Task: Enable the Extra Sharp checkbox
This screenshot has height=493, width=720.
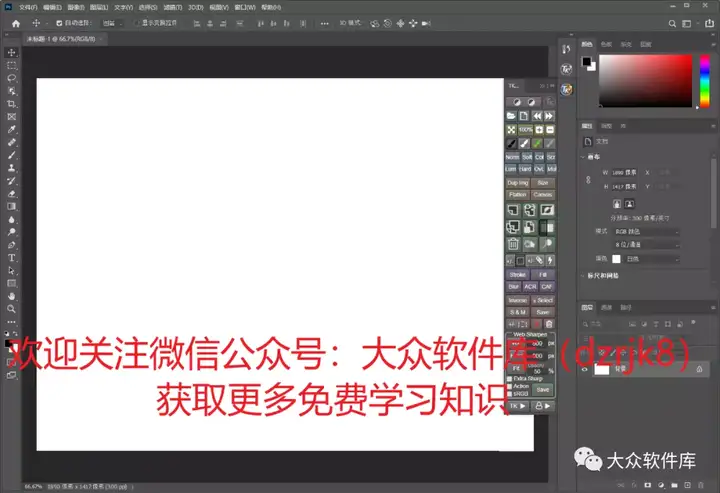Action: click(509, 379)
